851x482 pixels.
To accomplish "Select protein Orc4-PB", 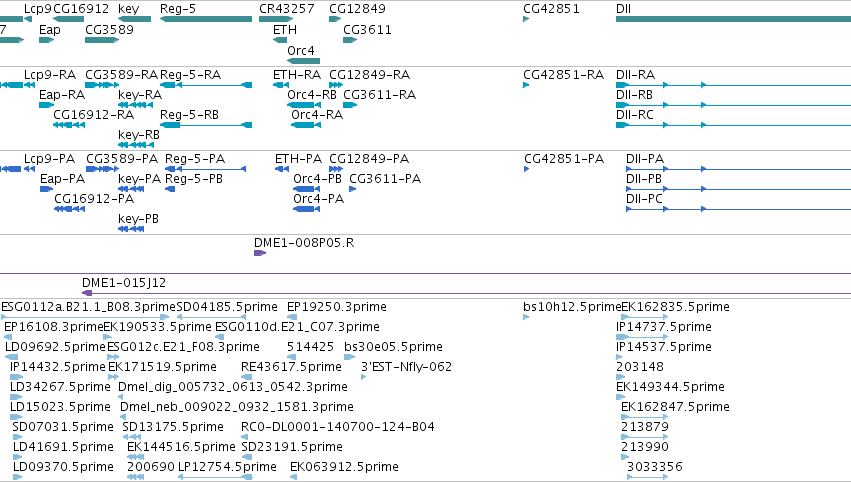I will 307,189.
